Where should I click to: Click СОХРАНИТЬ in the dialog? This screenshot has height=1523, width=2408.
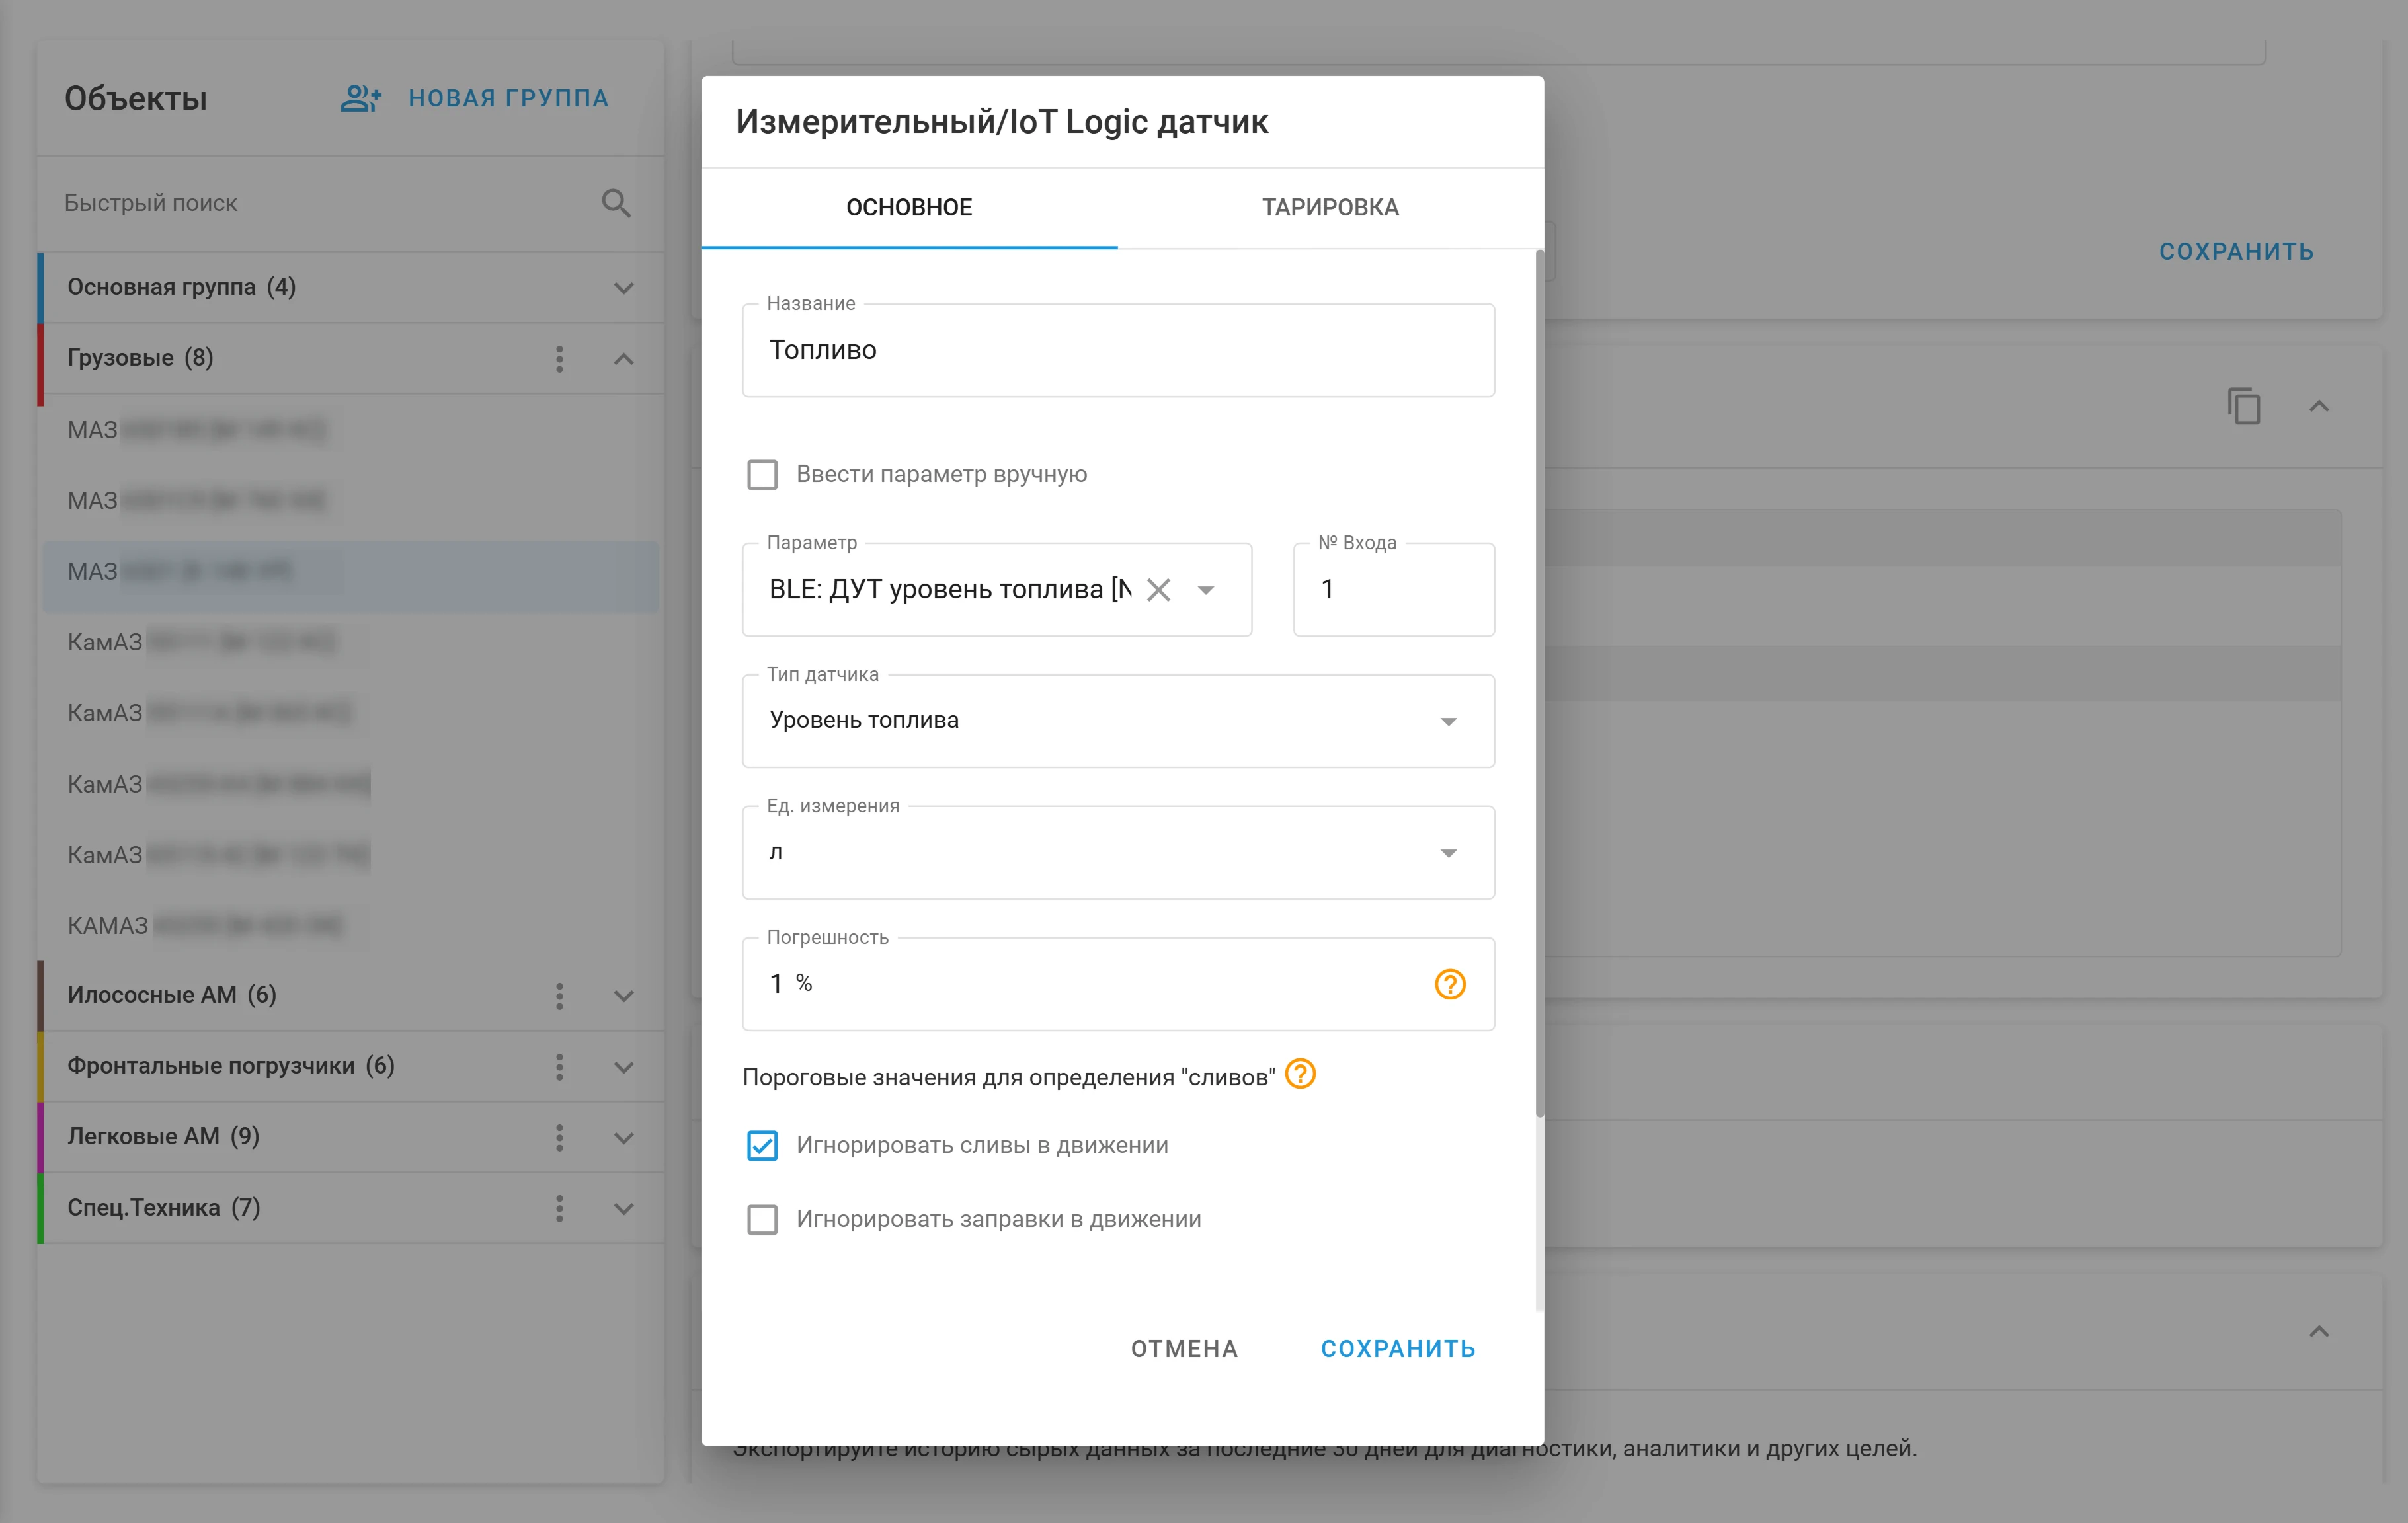[x=1398, y=1349]
